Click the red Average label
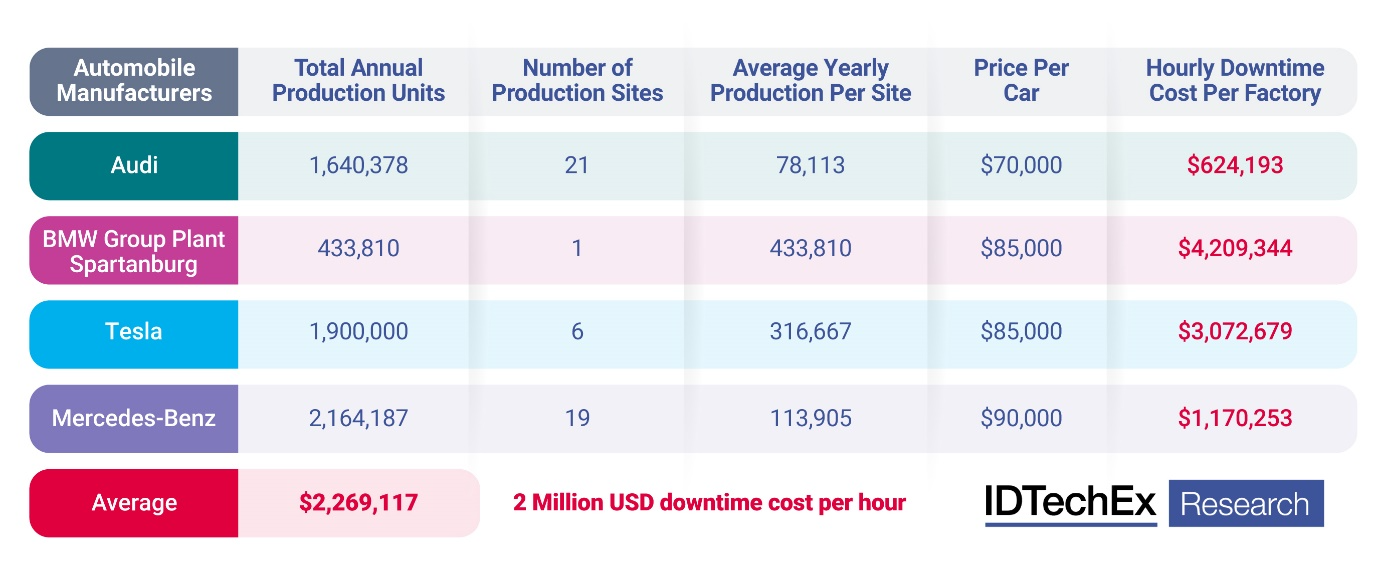Image resolution: width=1379 pixels, height=565 pixels. pos(134,503)
